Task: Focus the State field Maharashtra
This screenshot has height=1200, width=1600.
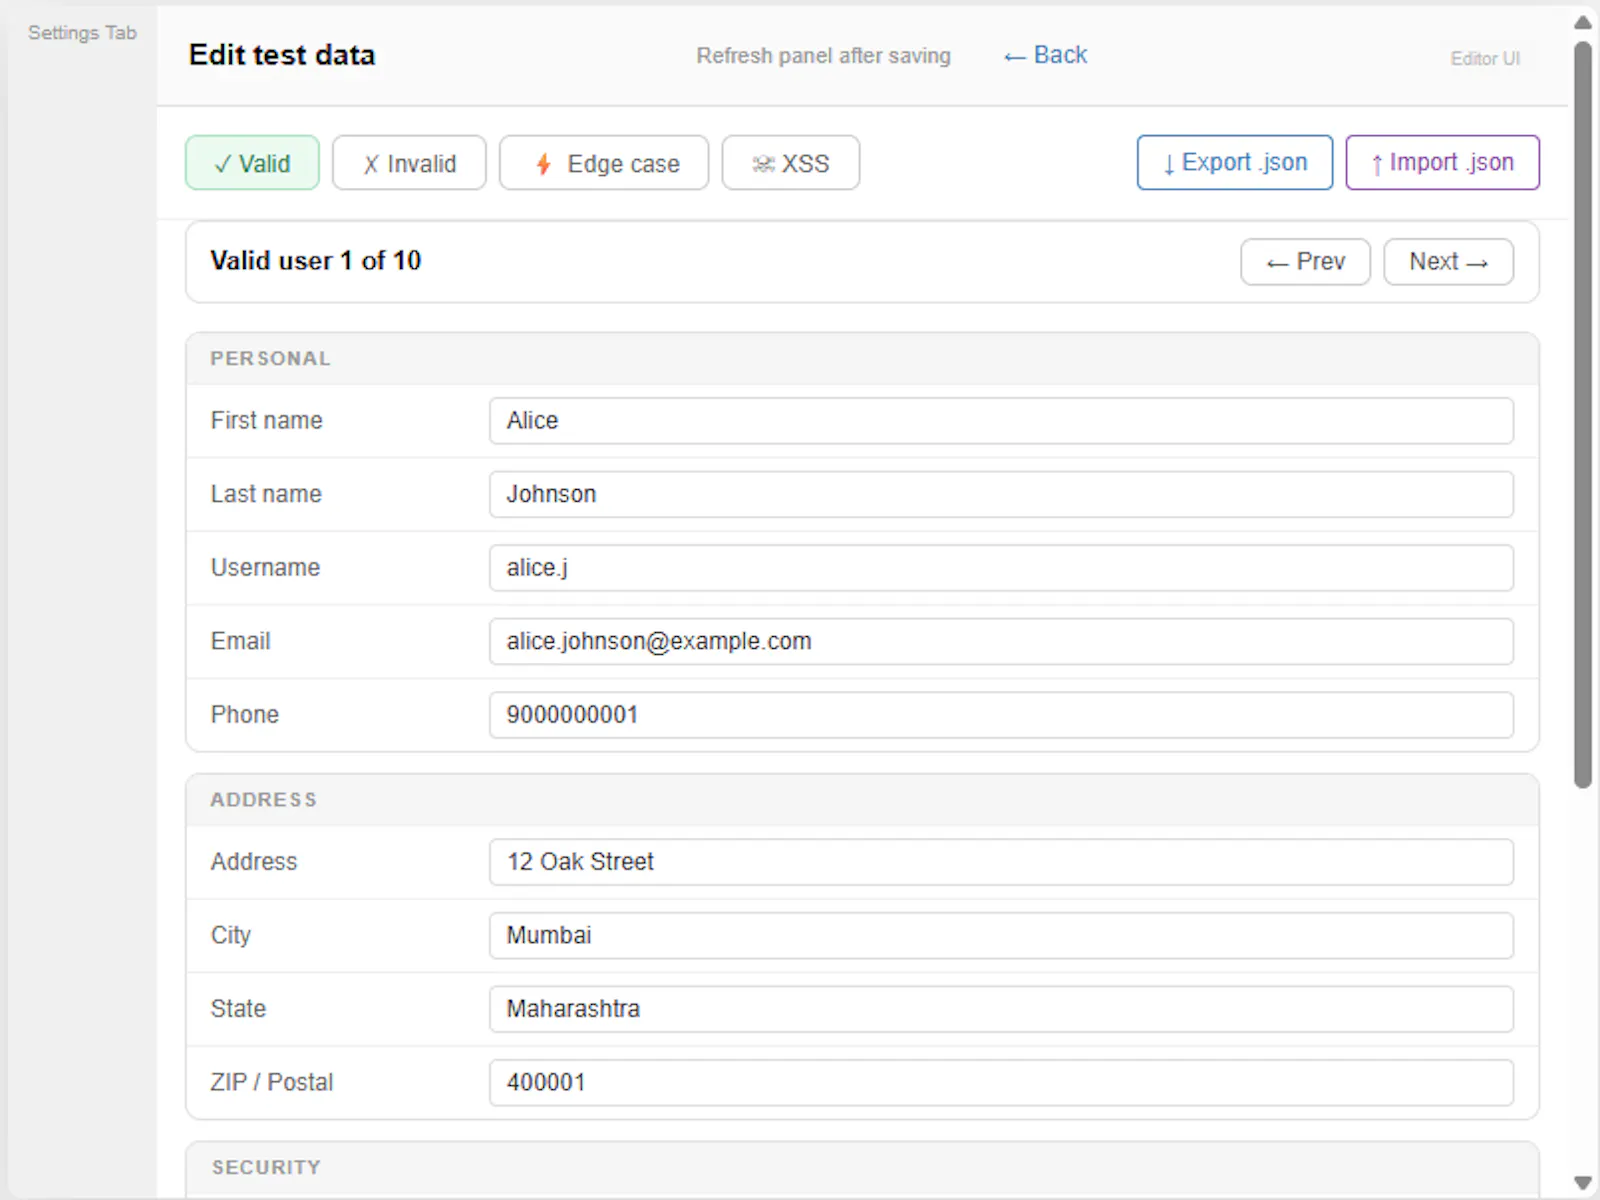Action: click(1001, 1009)
